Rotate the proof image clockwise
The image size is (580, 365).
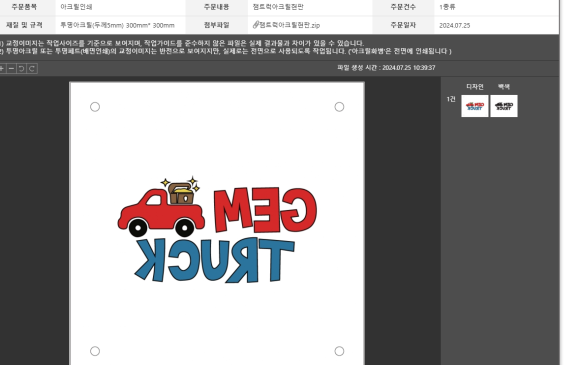(32, 68)
